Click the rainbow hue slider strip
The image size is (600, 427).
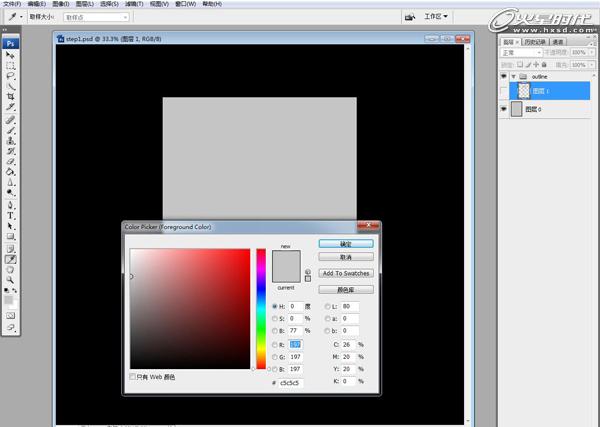click(x=261, y=308)
